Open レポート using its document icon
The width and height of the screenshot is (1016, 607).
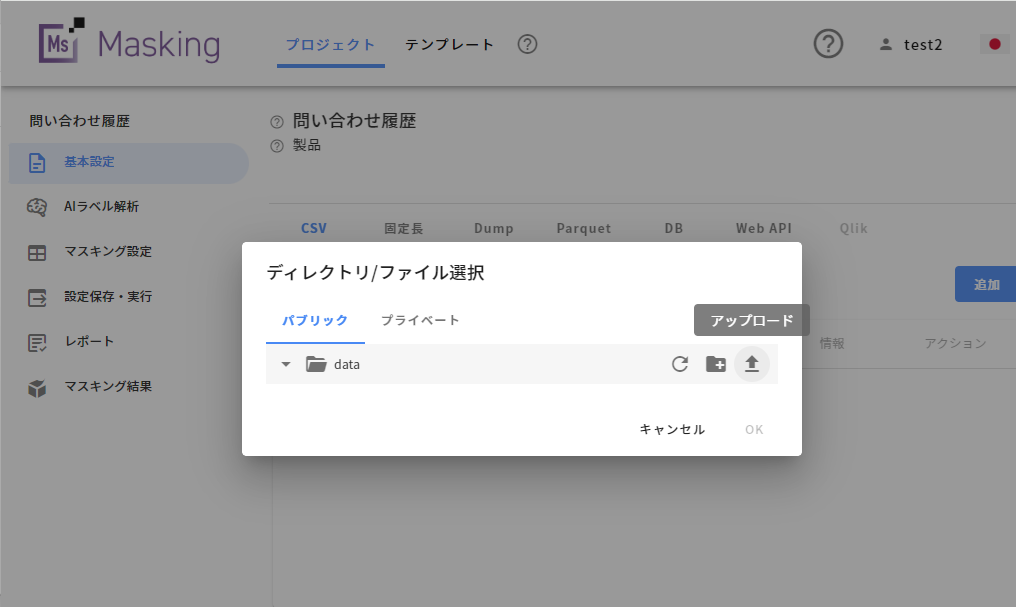coord(36,342)
